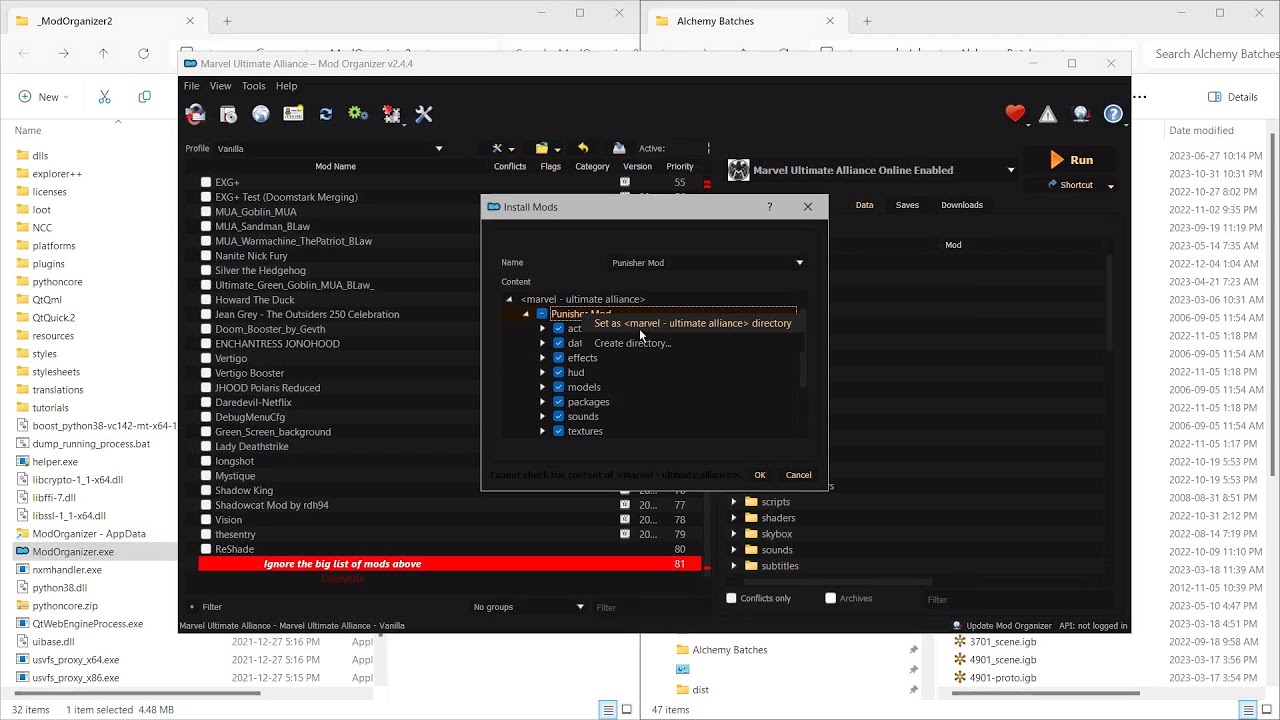Open the puzzle-piece Tools icon
1280x720 pixels.
point(391,115)
